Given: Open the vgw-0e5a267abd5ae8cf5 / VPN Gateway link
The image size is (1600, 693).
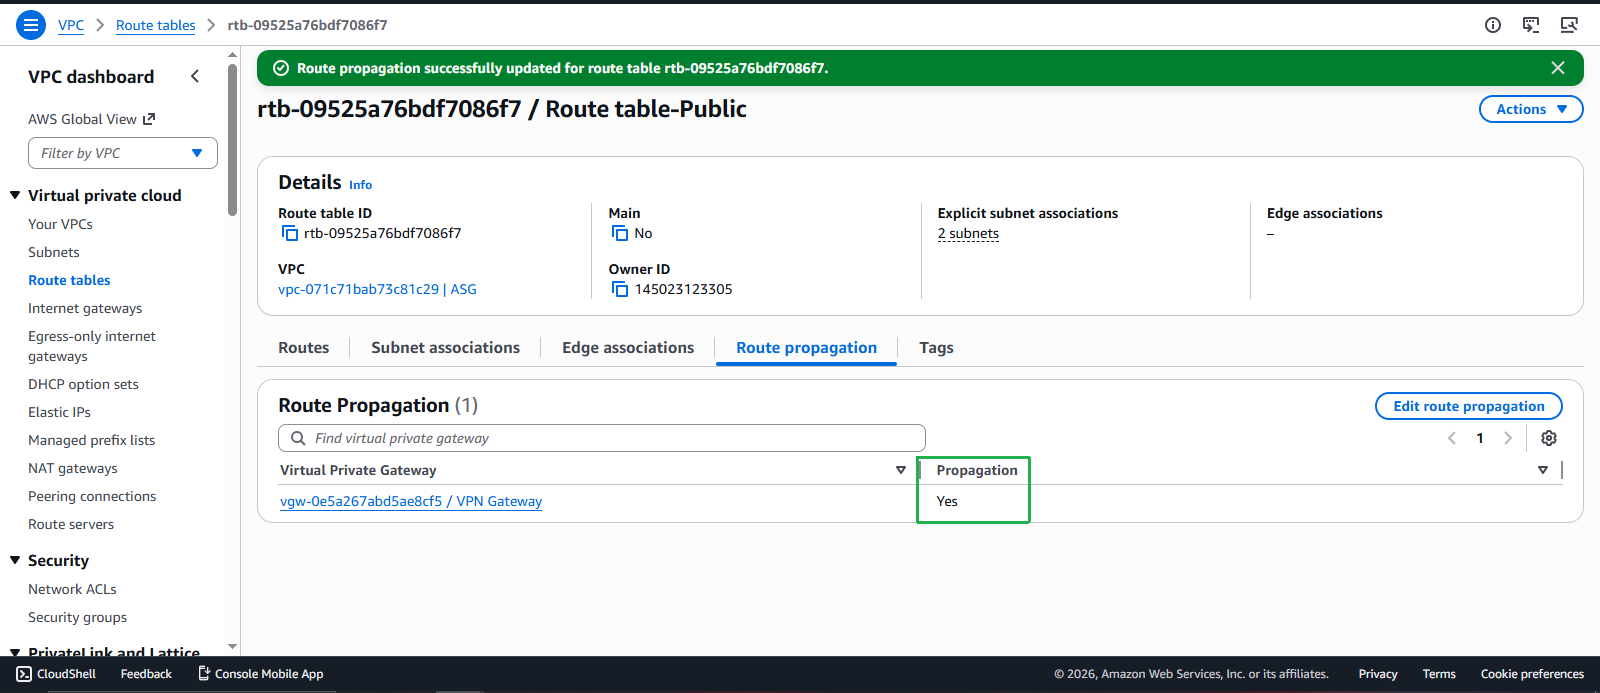Looking at the screenshot, I should point(411,501).
